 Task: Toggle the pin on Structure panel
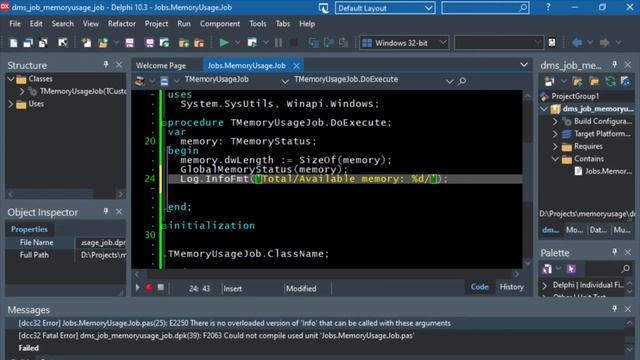click(x=106, y=64)
